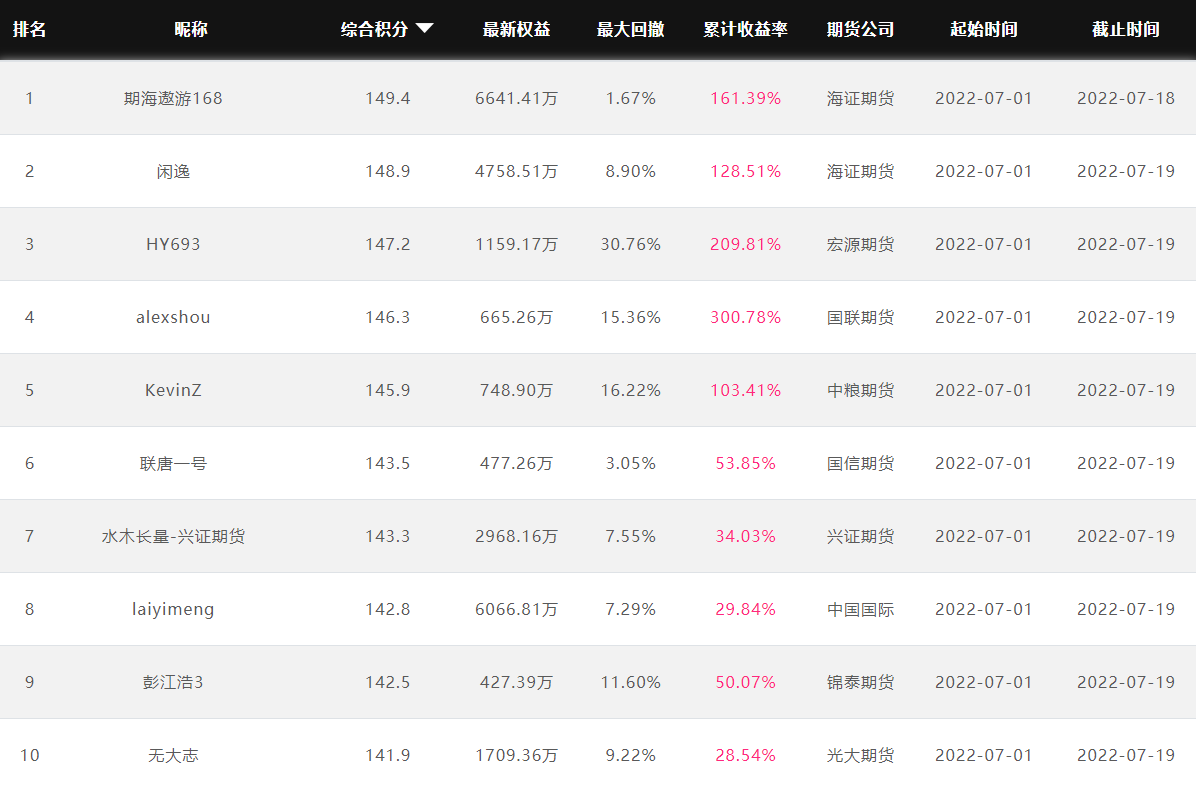Click score value 147.2
The height and width of the screenshot is (789, 1196).
(x=387, y=244)
